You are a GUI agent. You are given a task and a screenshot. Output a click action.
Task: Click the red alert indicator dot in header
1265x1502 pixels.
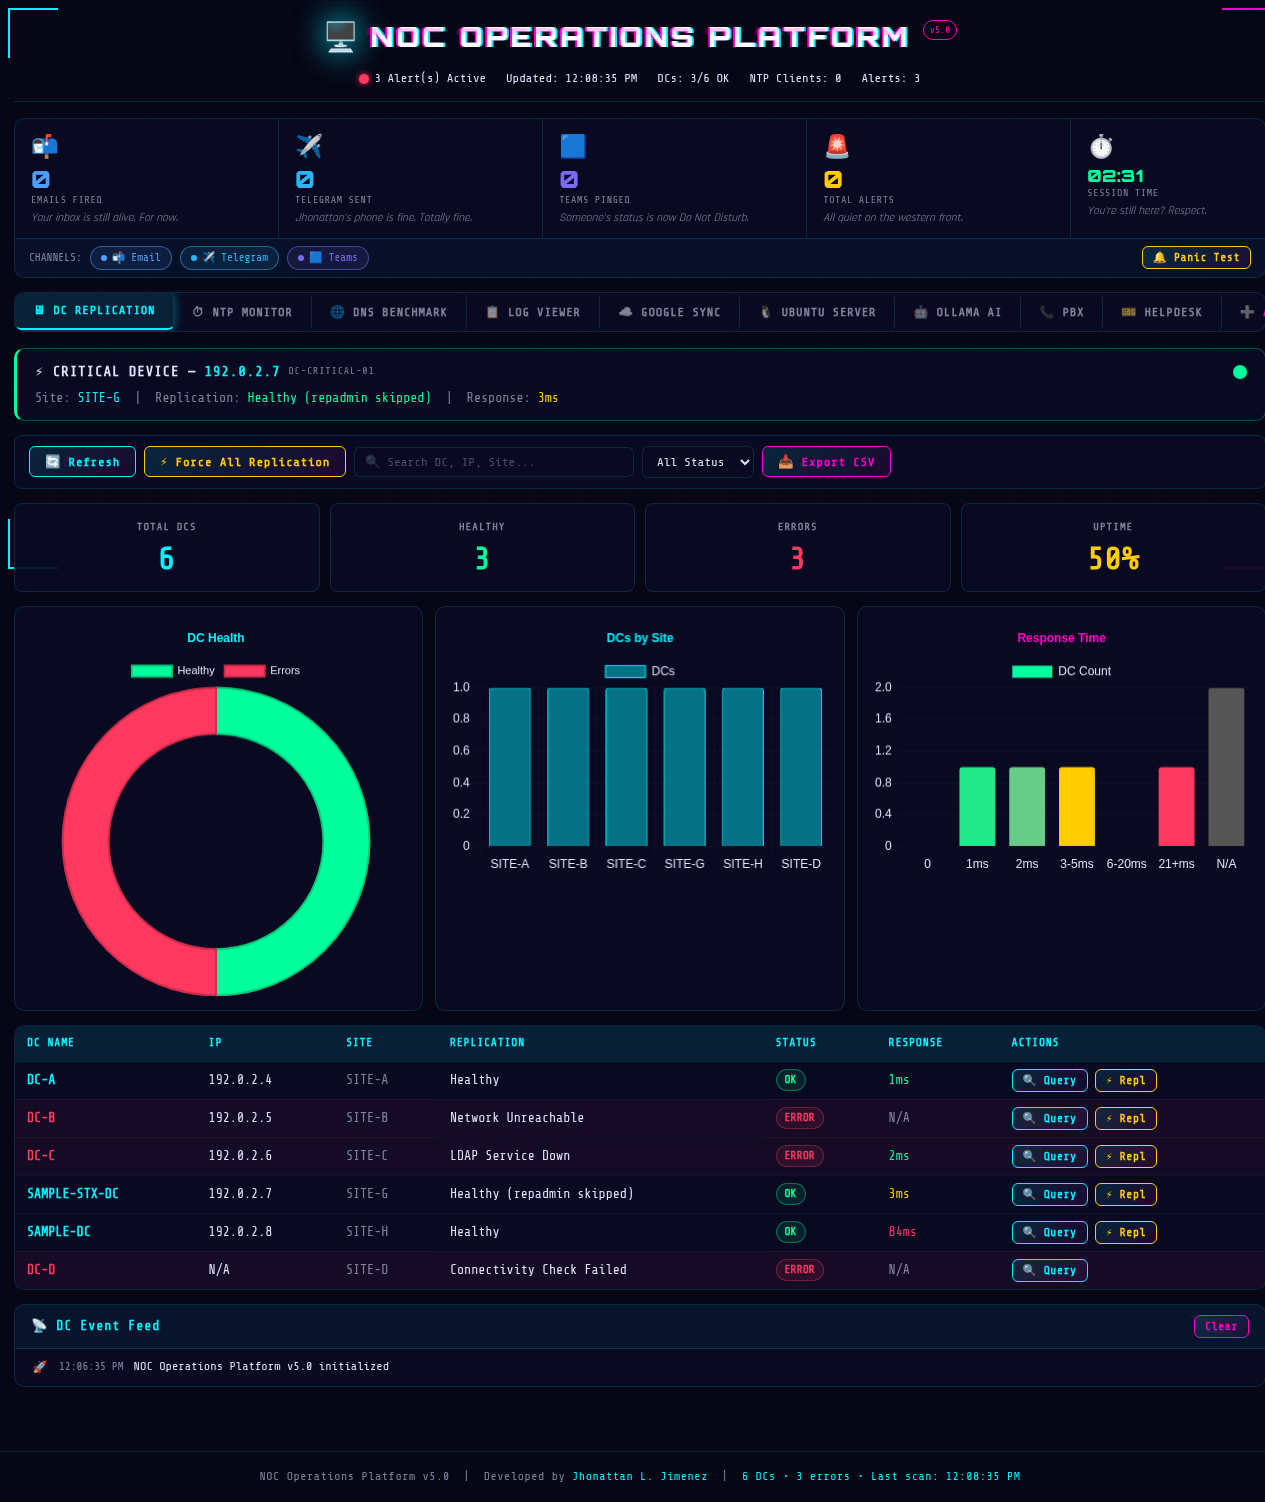pos(364,79)
